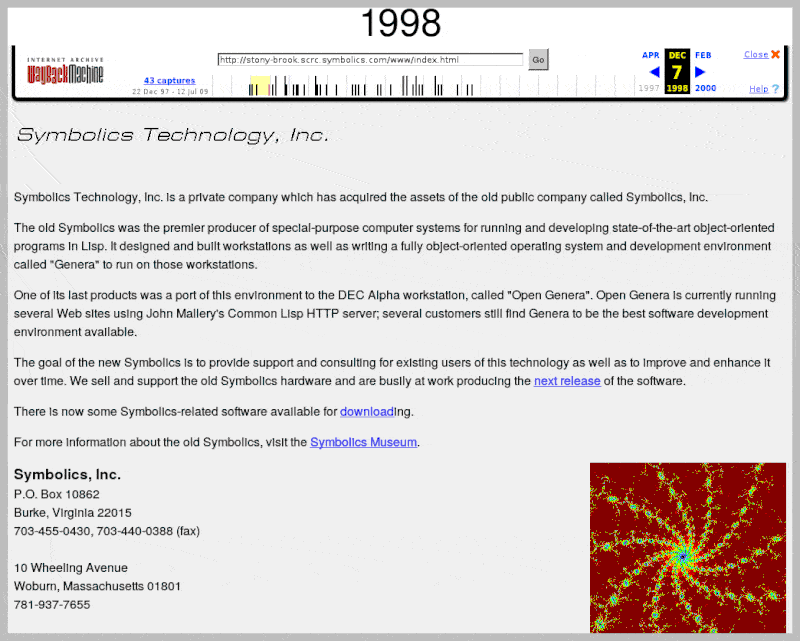Screen dimensions: 800x641
Task: Click the bold 'Symbolics, Inc.' address heading
Action: click(x=67, y=475)
